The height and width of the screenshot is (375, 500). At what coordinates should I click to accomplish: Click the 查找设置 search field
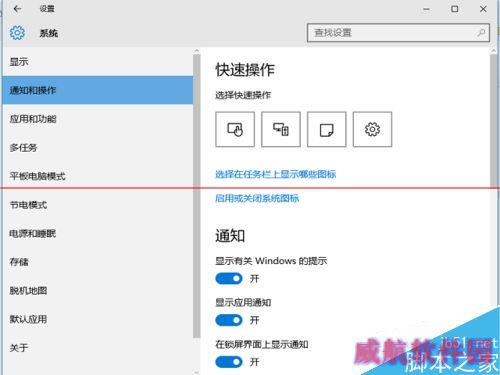398,33
